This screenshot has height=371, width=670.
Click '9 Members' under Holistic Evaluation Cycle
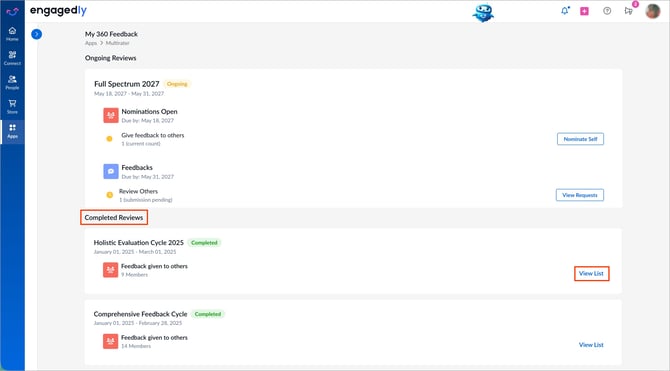click(134, 275)
